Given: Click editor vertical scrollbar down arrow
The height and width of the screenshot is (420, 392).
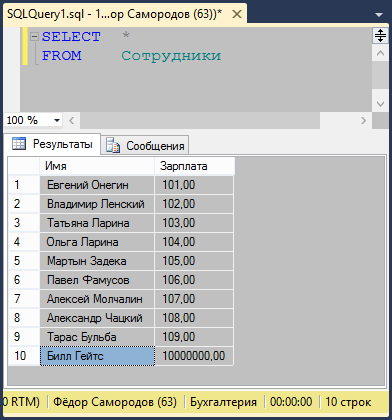Looking at the screenshot, I should [x=380, y=104].
